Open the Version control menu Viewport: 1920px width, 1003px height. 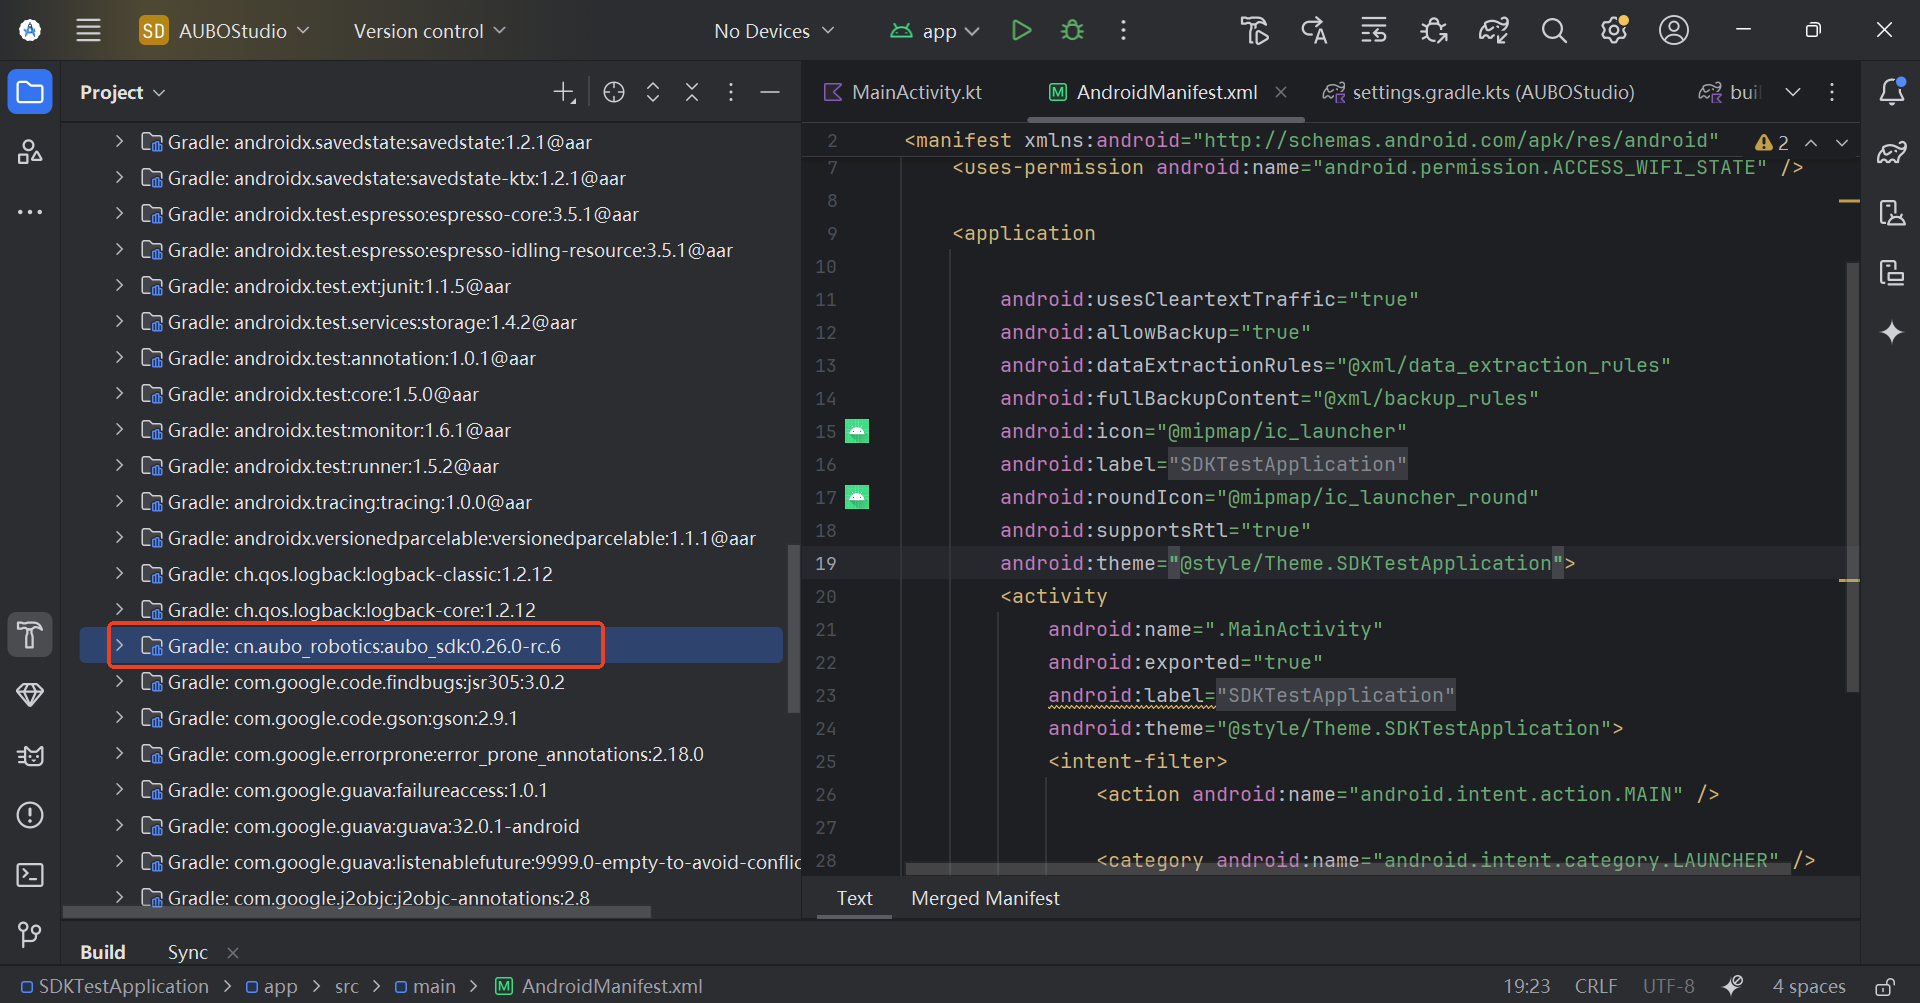(430, 30)
